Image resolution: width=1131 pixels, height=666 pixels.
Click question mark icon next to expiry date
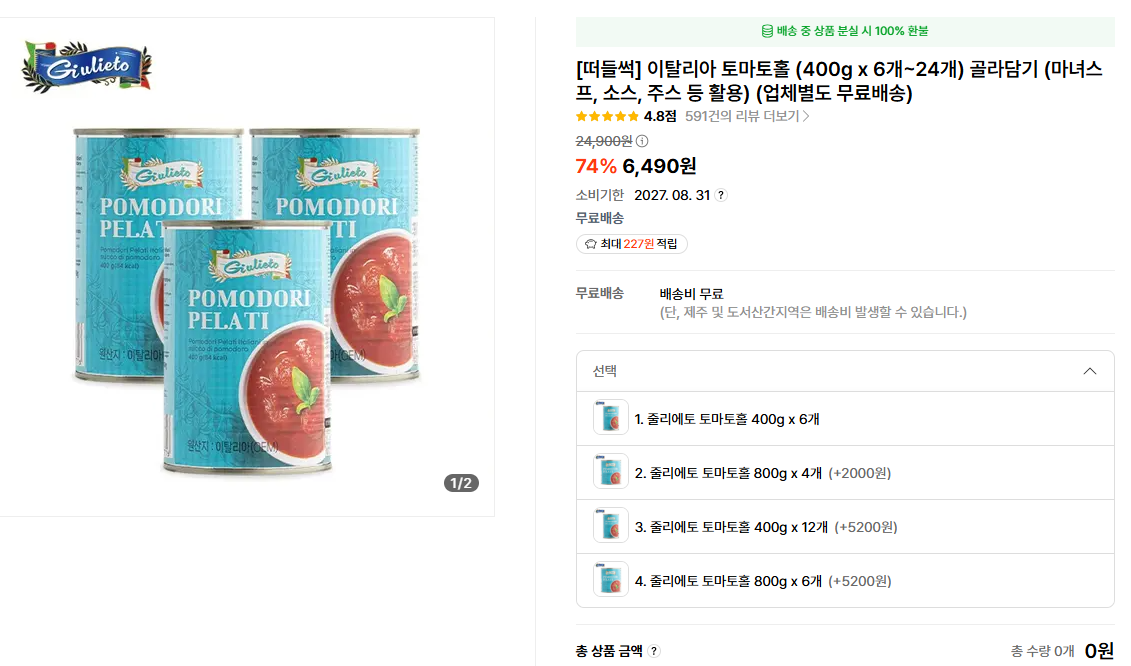point(721,195)
